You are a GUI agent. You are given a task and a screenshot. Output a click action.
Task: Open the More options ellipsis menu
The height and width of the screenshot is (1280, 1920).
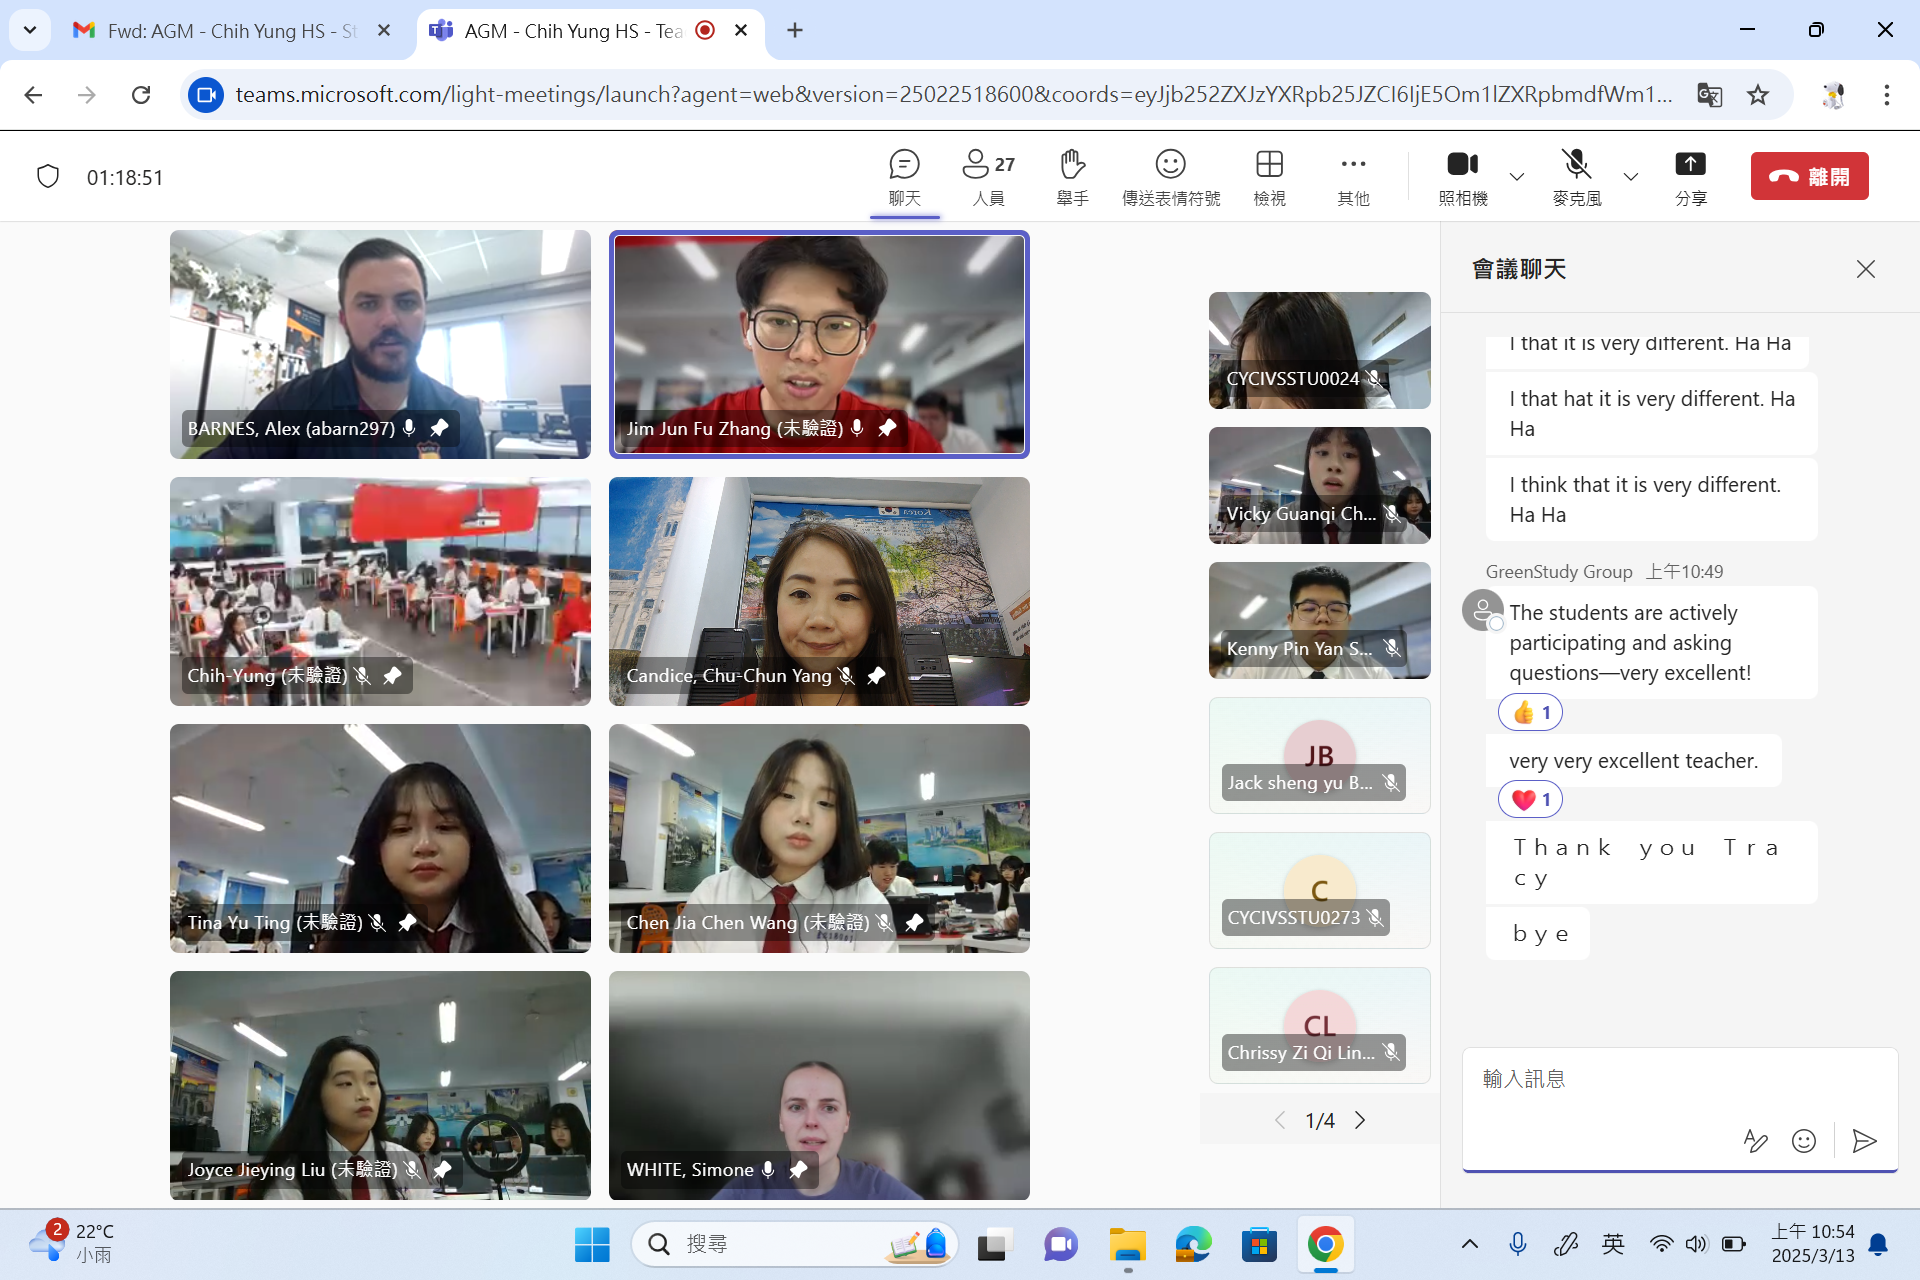[x=1353, y=177]
